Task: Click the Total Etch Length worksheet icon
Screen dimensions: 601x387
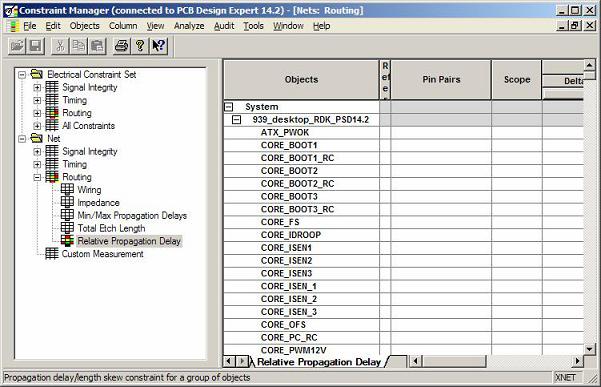Action: [67, 228]
